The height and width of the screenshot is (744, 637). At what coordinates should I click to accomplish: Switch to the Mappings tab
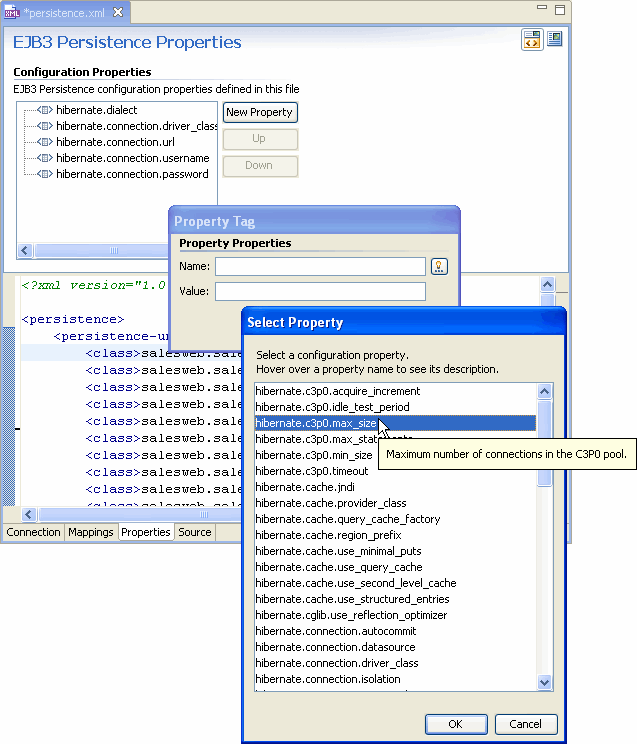(91, 532)
